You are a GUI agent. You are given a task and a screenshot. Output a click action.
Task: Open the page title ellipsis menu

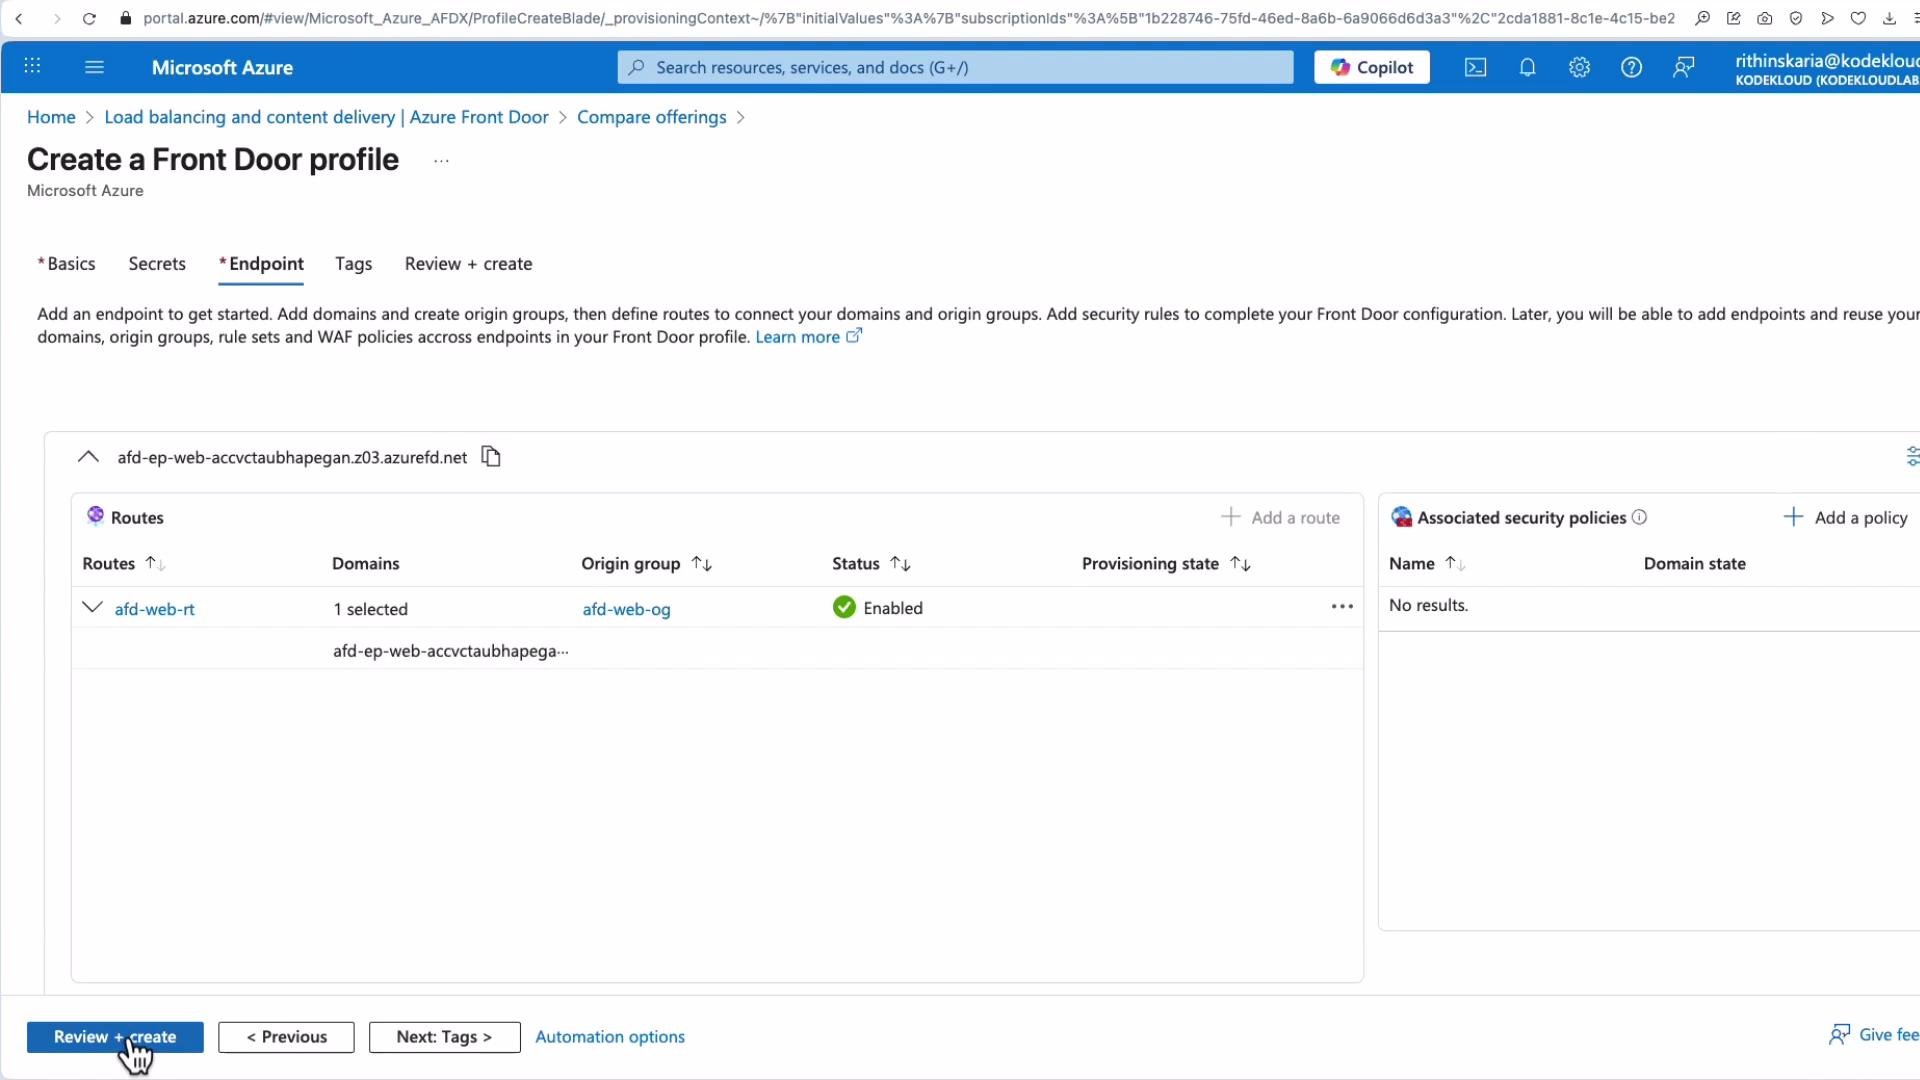(441, 161)
